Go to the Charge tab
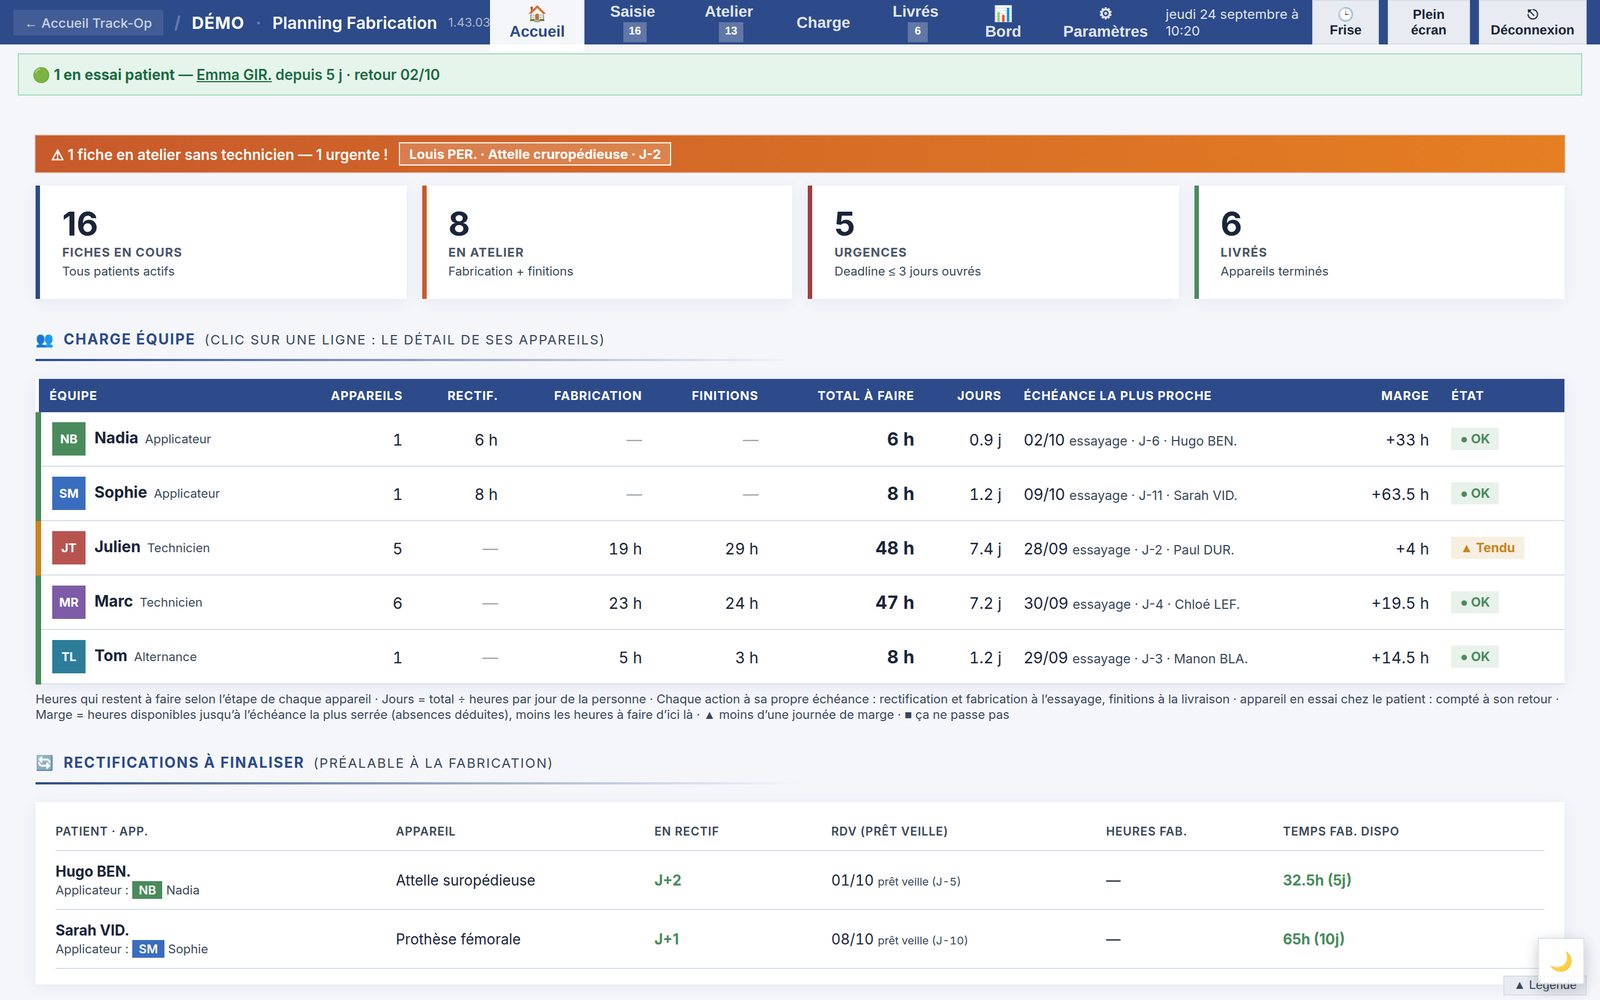 (x=823, y=22)
